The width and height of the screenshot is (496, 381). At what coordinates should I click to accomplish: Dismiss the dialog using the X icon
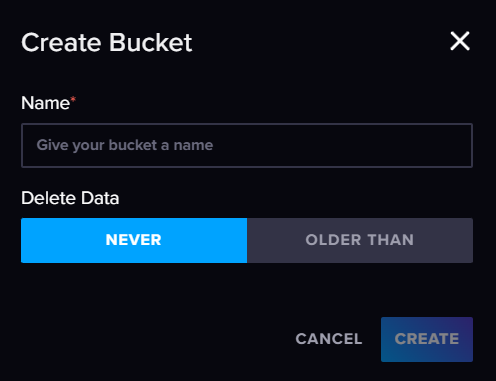(460, 41)
